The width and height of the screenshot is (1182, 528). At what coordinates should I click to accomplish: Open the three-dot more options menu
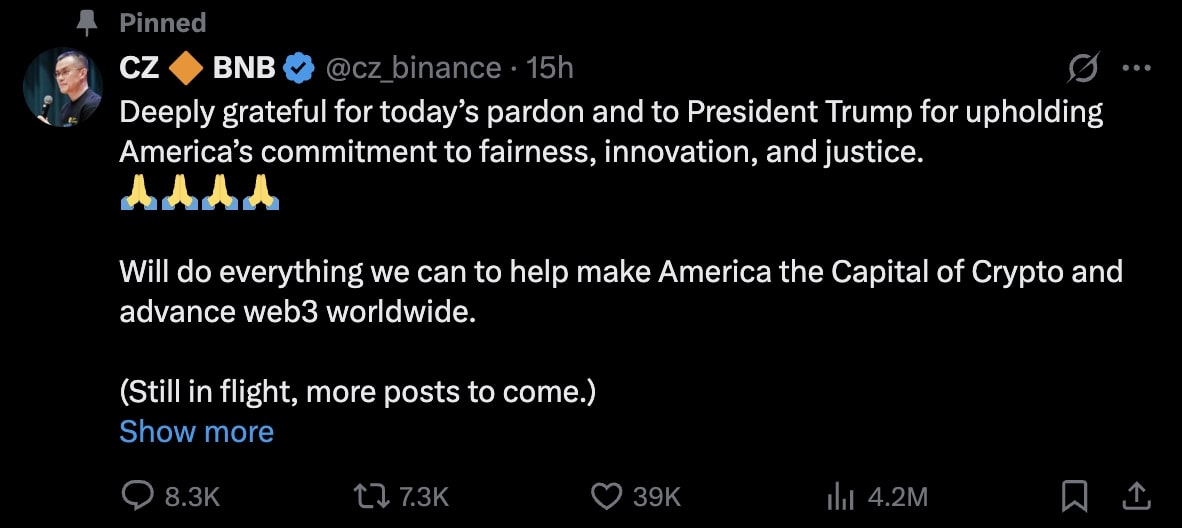tap(1137, 68)
